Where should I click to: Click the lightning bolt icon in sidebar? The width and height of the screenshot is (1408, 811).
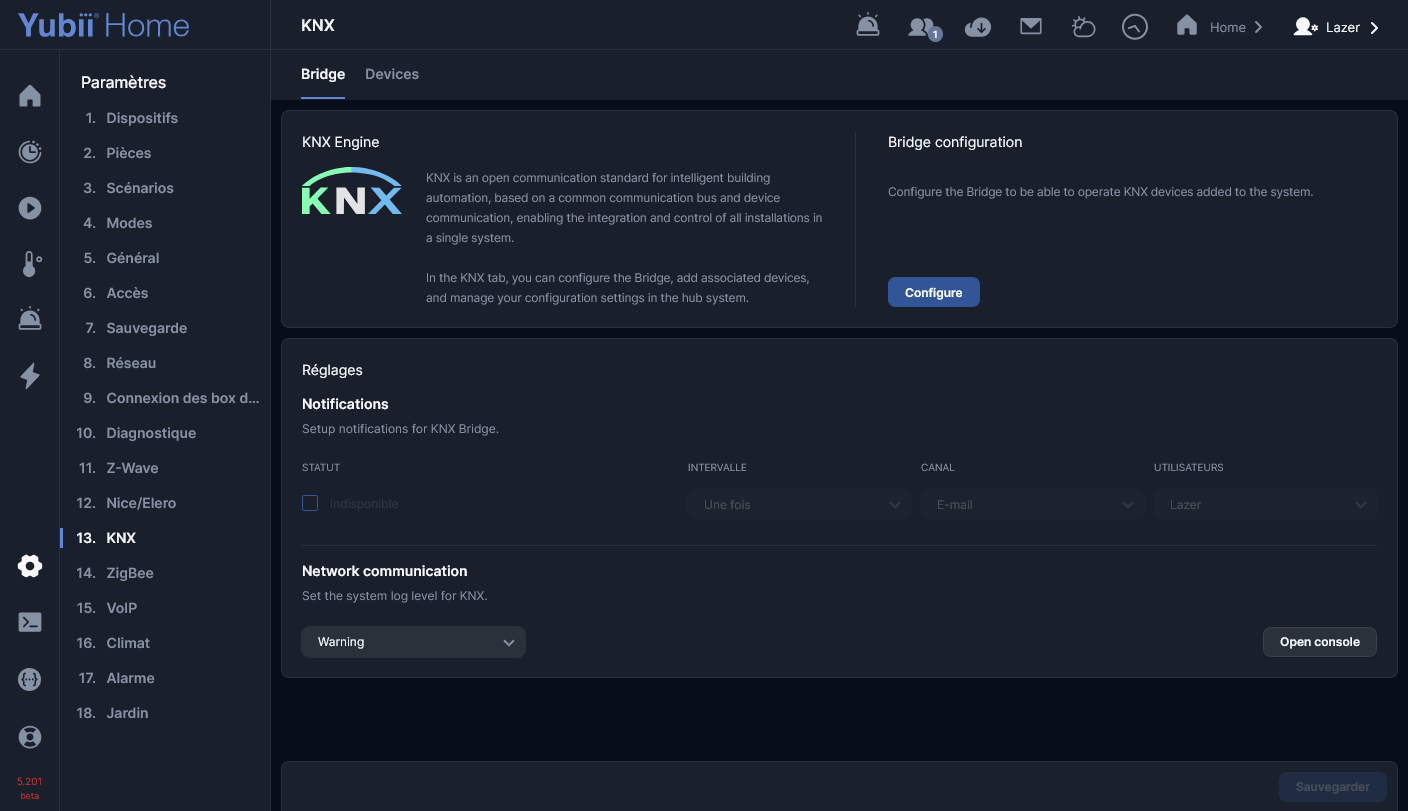30,376
